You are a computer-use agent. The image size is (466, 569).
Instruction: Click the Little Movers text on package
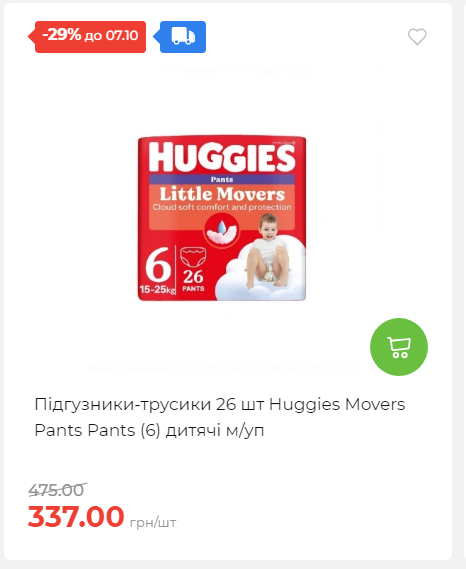pyautogui.click(x=222, y=194)
